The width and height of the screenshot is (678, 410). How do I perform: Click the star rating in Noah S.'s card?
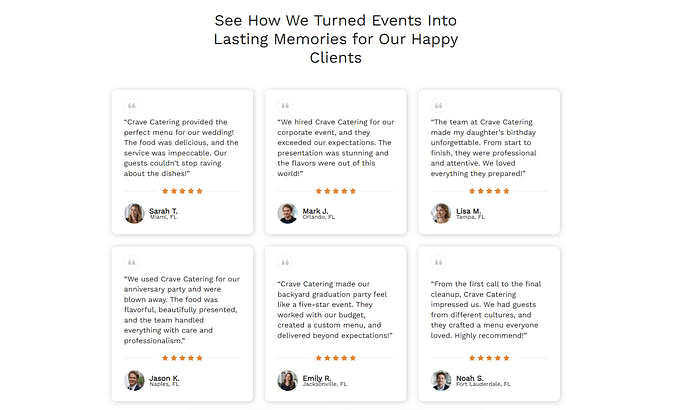489,357
